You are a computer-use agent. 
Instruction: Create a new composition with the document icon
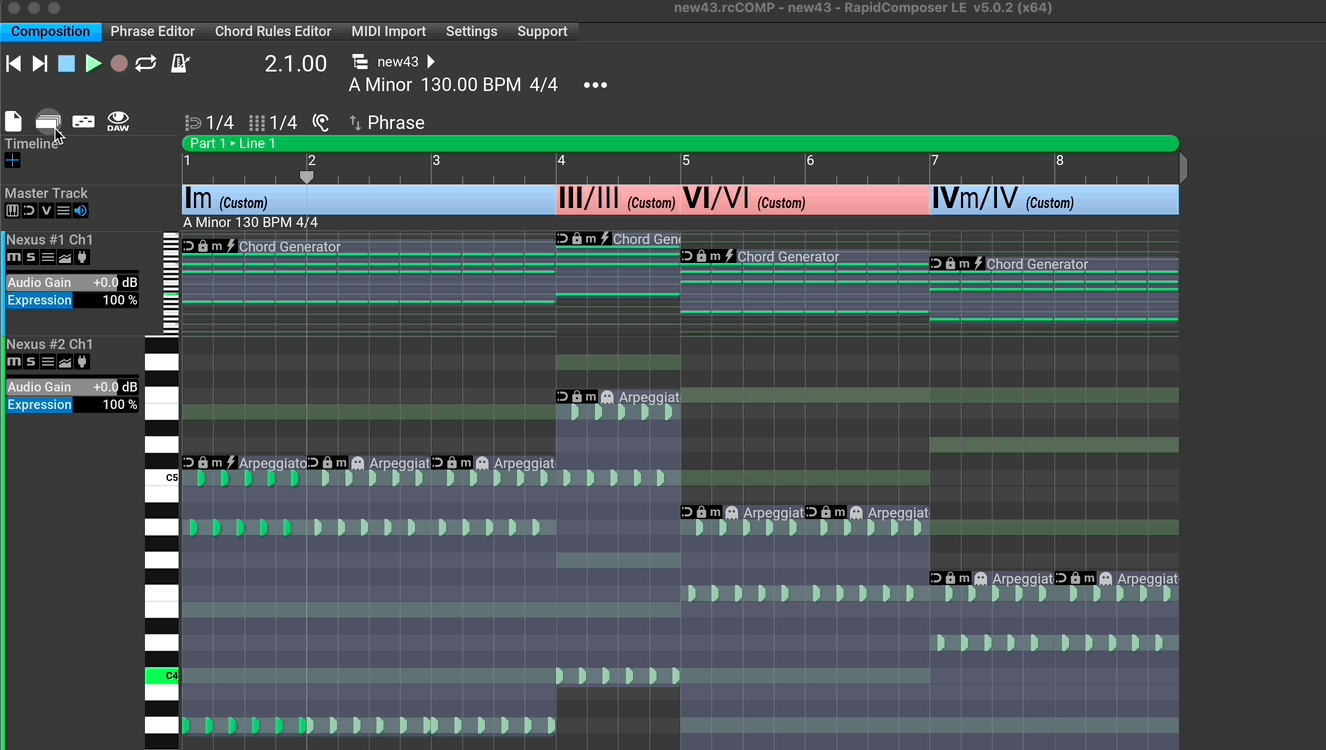tap(13, 121)
